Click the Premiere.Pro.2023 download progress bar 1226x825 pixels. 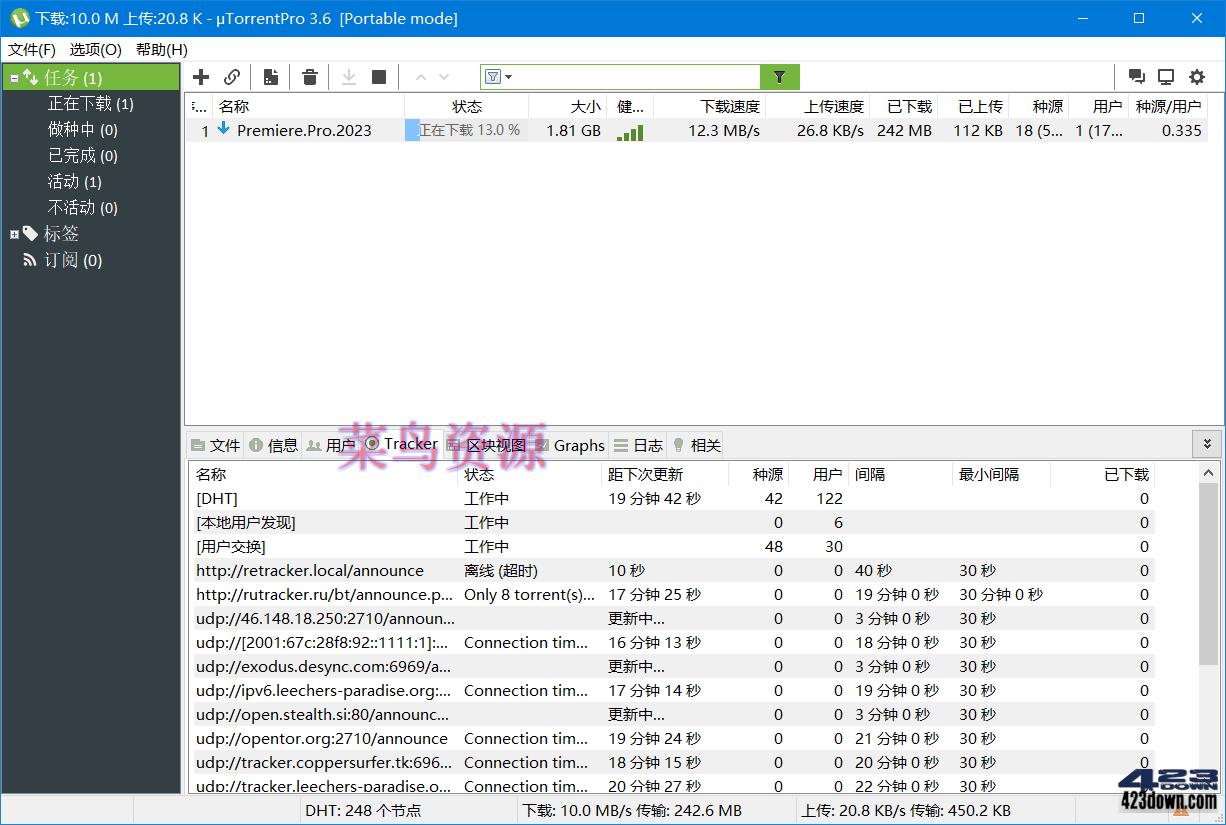click(465, 130)
